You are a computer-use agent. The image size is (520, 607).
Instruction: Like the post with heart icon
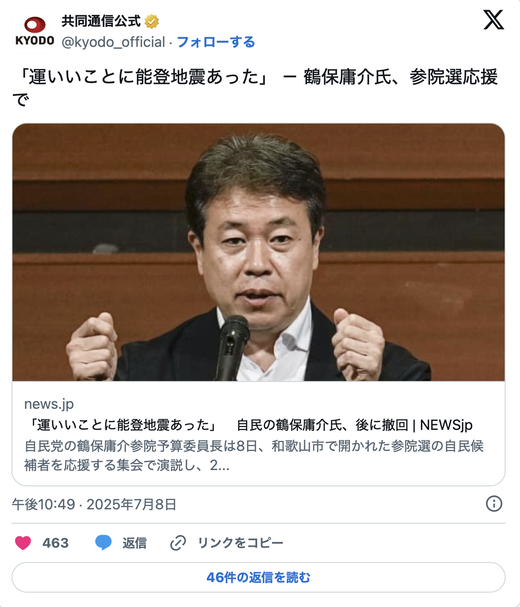pos(23,543)
